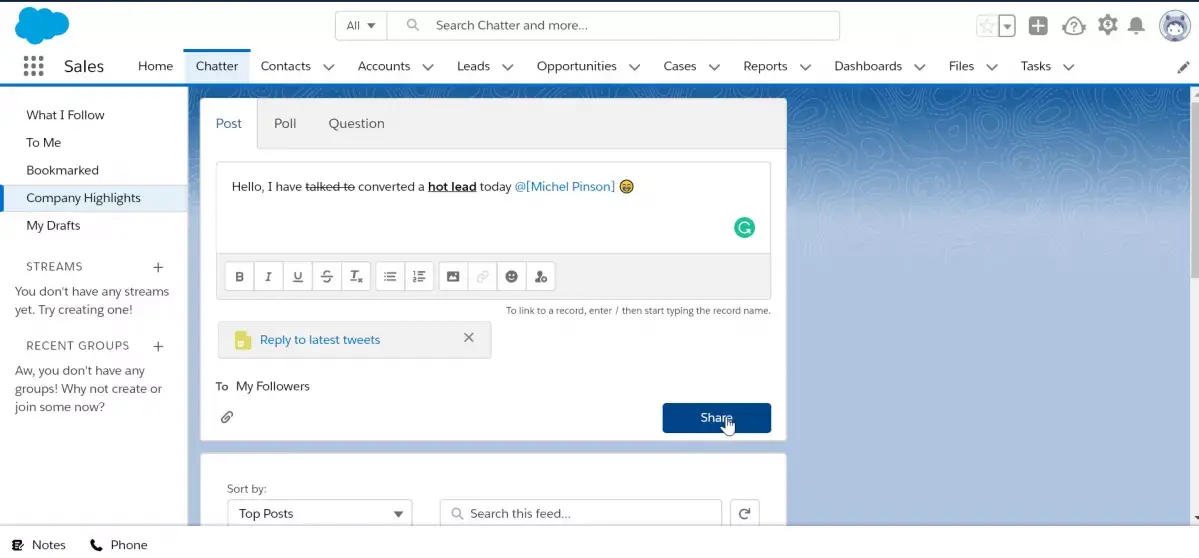1199x558 pixels.
Task: Expand the Opportunities tab chevron
Action: (x=635, y=67)
